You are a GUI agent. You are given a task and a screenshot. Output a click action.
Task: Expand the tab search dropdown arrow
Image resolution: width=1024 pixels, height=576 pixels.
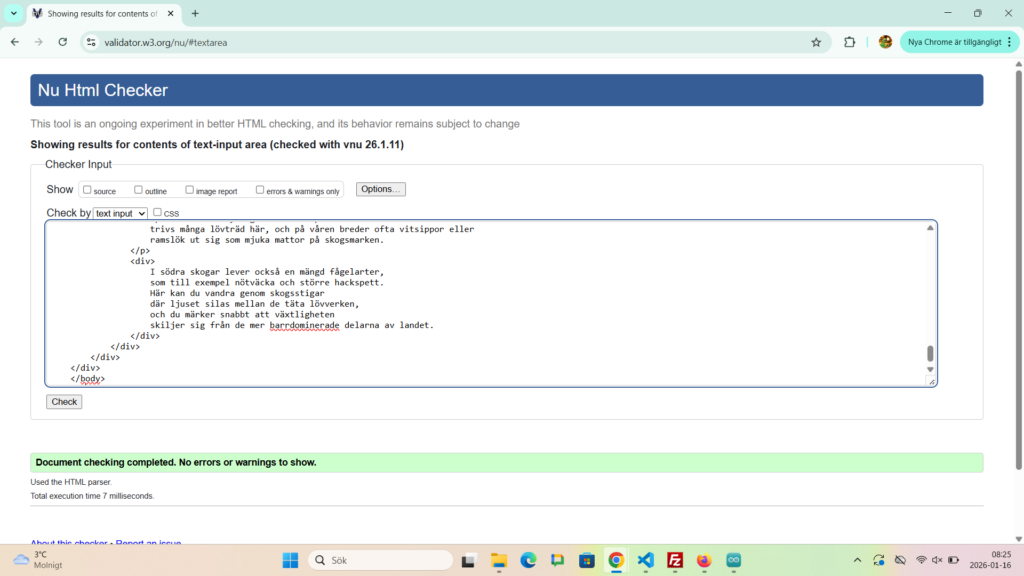pyautogui.click(x=14, y=13)
